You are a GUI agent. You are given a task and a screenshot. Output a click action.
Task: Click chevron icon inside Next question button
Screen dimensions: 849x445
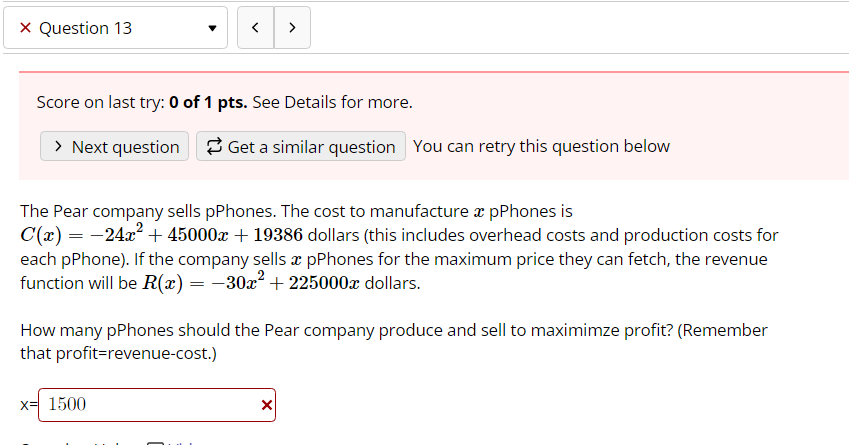tap(58, 147)
